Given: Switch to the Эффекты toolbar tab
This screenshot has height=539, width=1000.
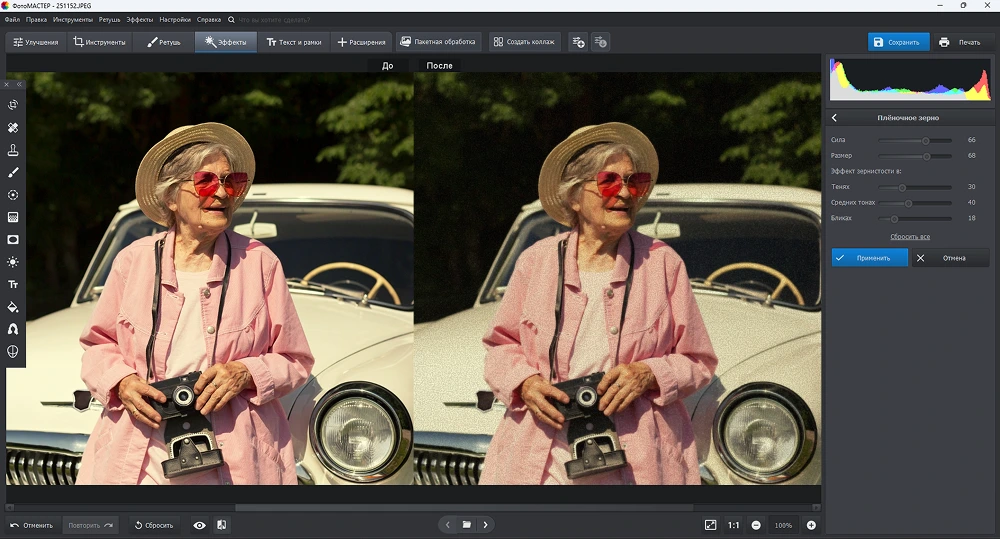Looking at the screenshot, I should [x=226, y=42].
